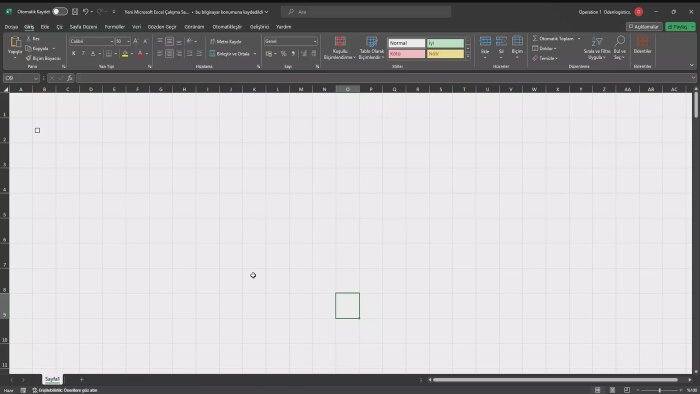The width and height of the screenshot is (700, 394).
Task: Select the Biçim Boyacısı format painter
Action: tap(43, 58)
